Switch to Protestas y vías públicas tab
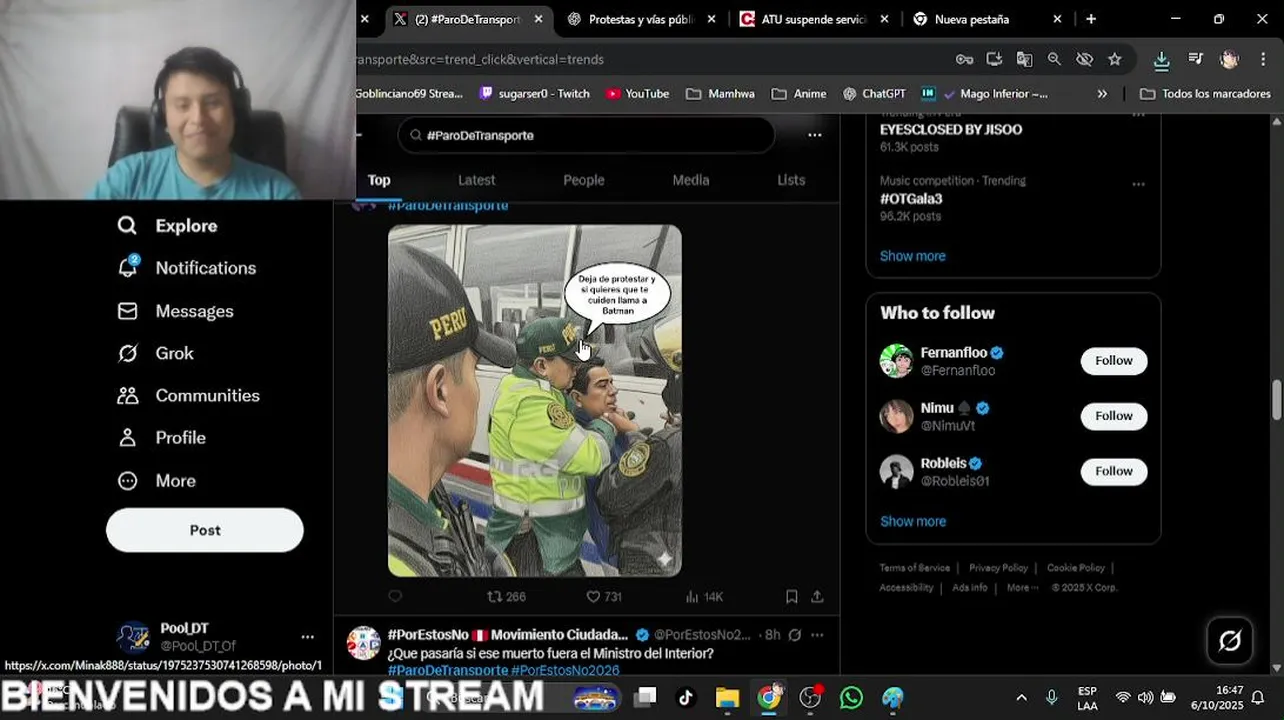 [640, 19]
